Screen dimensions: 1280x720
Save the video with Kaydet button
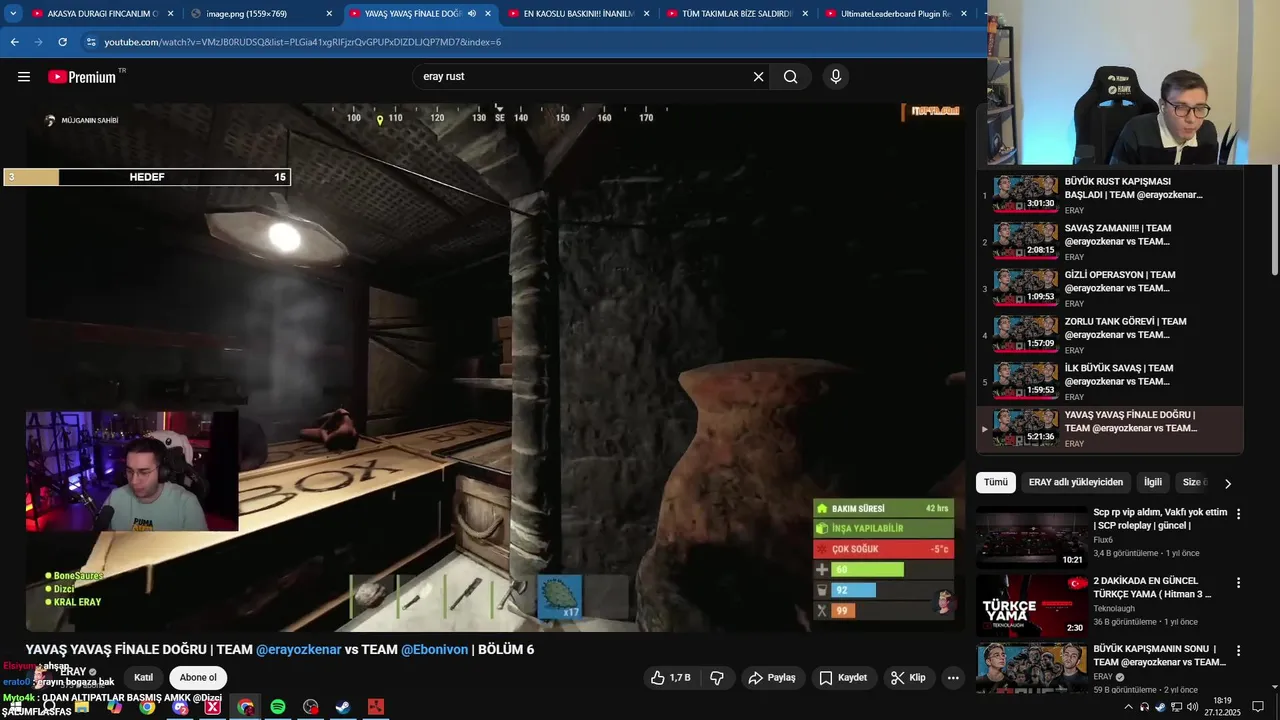coord(843,678)
